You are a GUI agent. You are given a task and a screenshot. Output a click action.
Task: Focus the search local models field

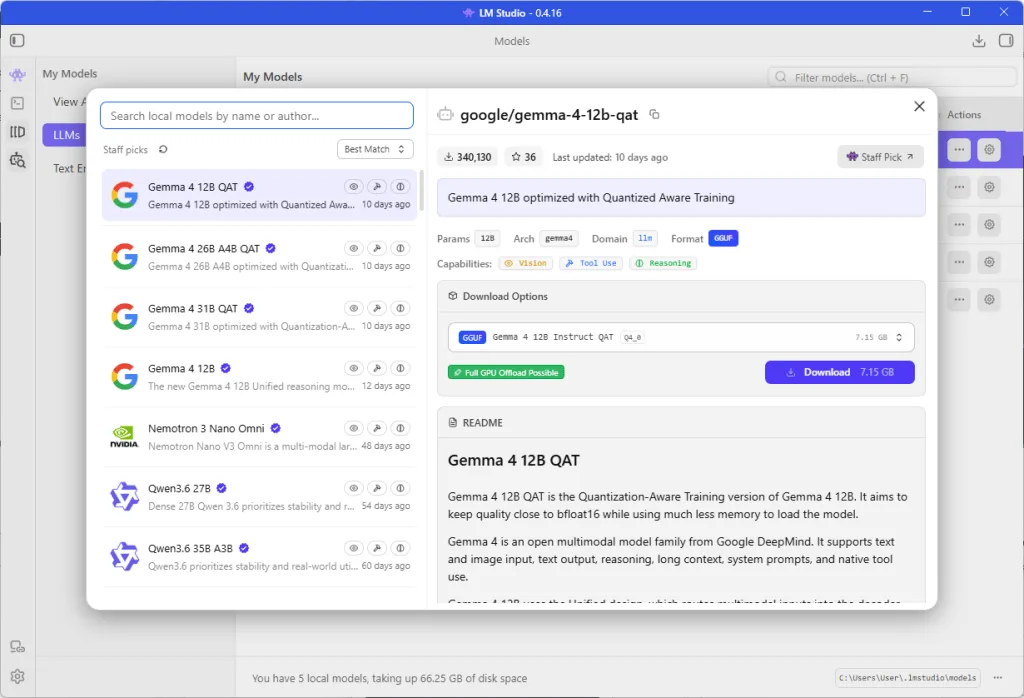[x=257, y=116]
